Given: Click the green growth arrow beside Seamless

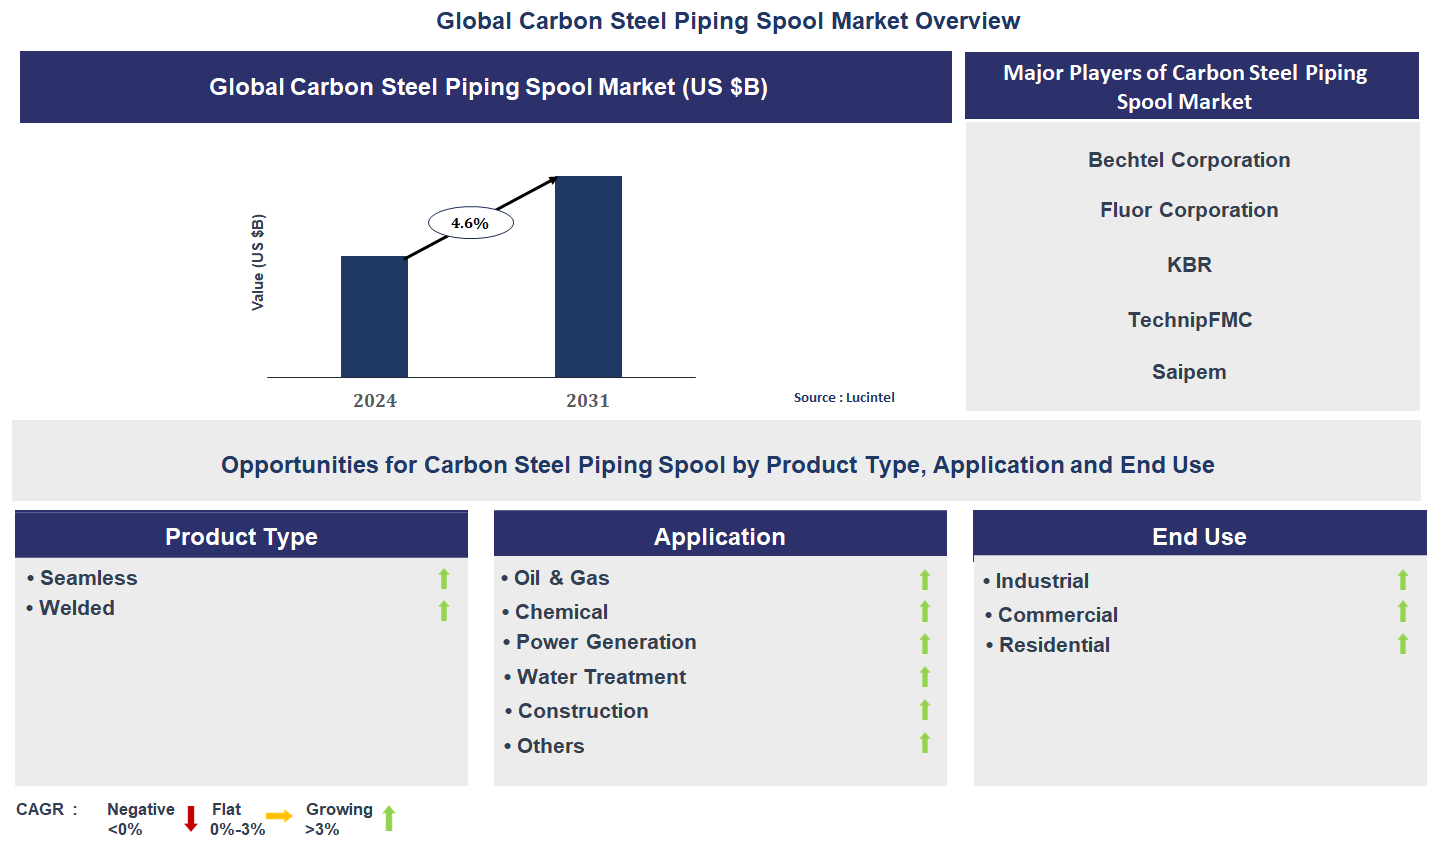Looking at the screenshot, I should click(x=443, y=578).
